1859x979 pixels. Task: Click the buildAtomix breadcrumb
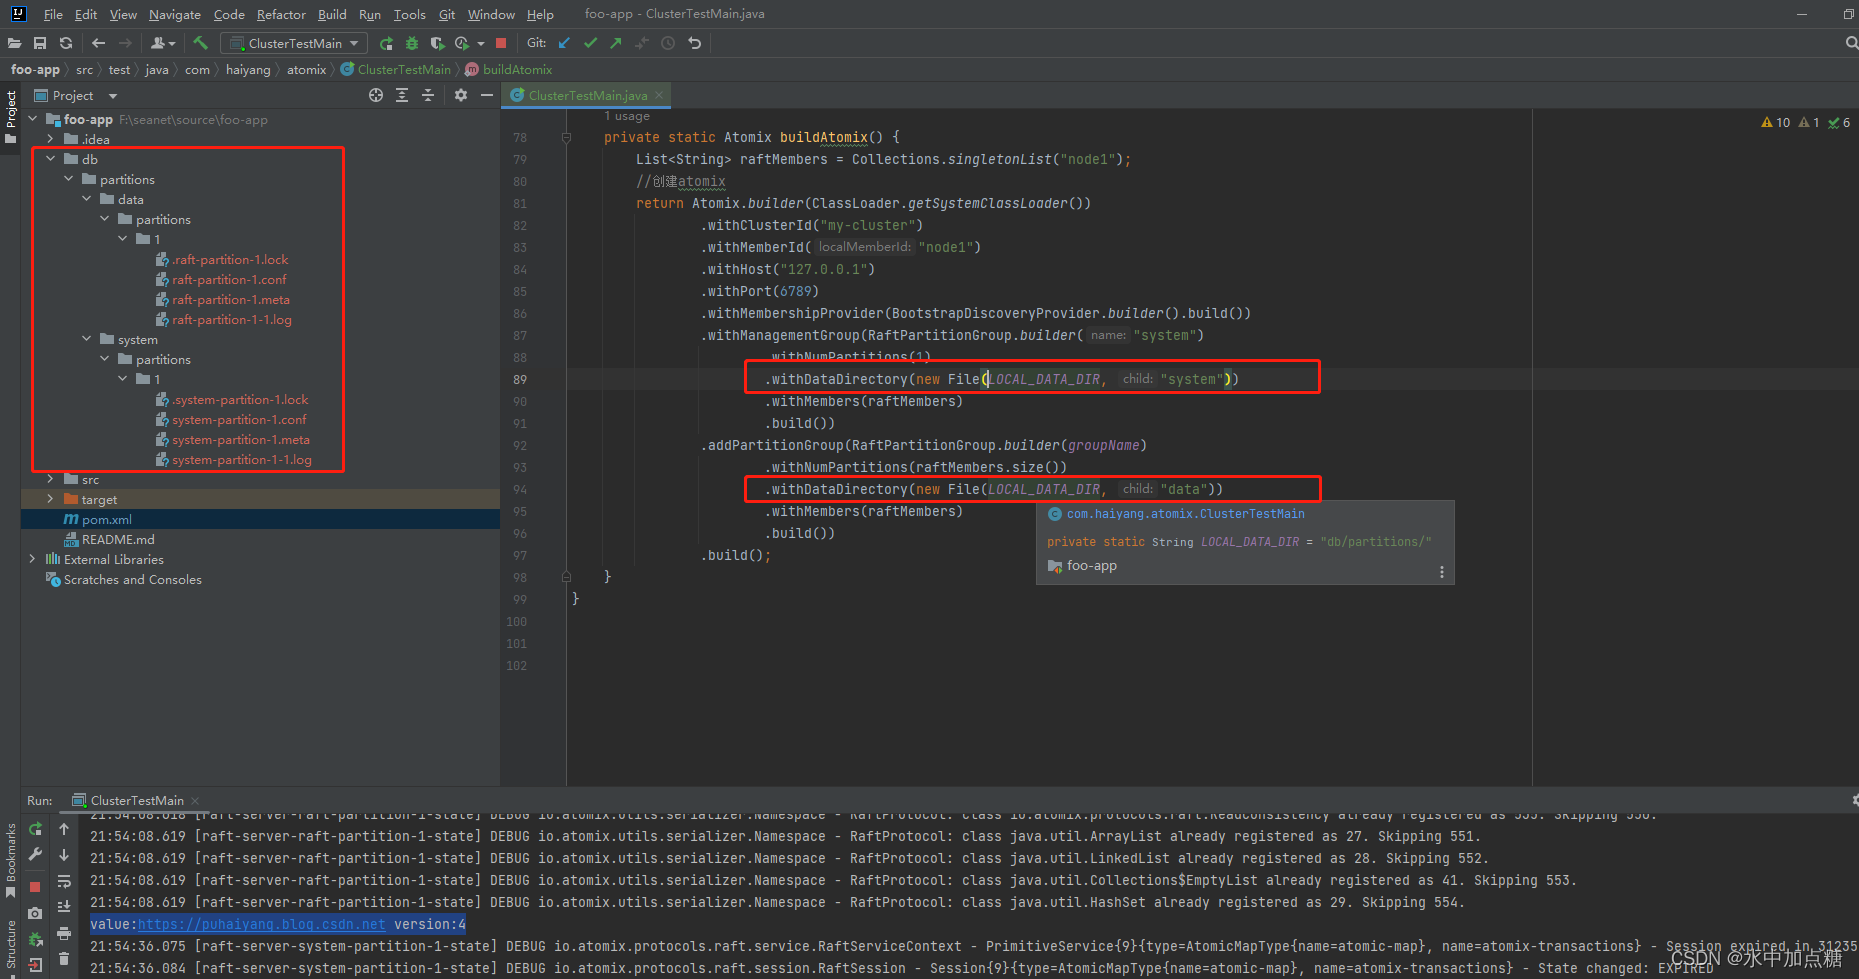pos(517,69)
